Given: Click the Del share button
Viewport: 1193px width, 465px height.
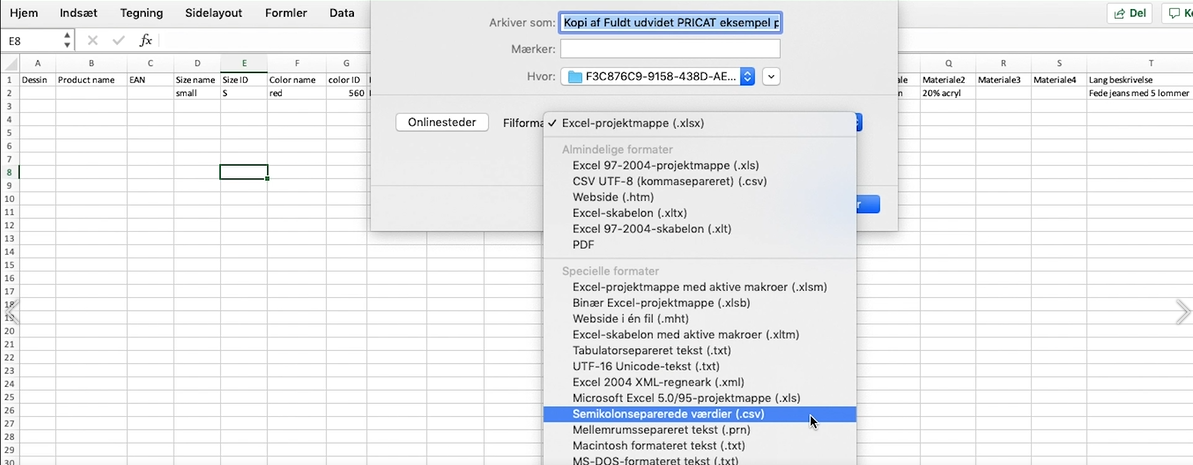Looking at the screenshot, I should [1128, 13].
